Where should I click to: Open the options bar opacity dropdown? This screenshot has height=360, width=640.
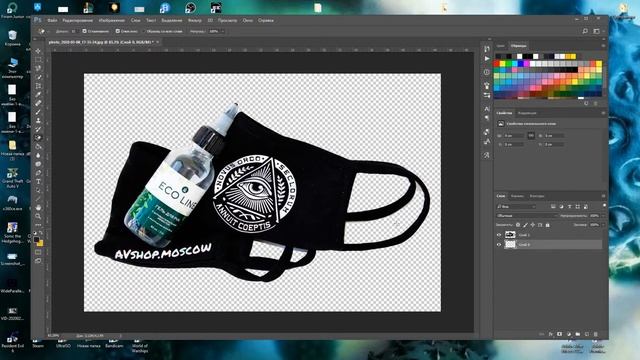pyautogui.click(x=222, y=31)
